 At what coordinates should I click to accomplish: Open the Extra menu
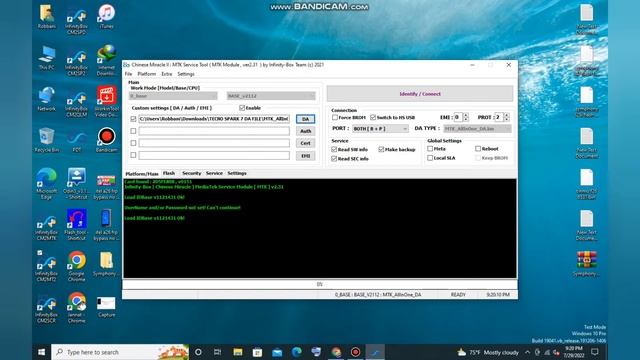(x=167, y=74)
